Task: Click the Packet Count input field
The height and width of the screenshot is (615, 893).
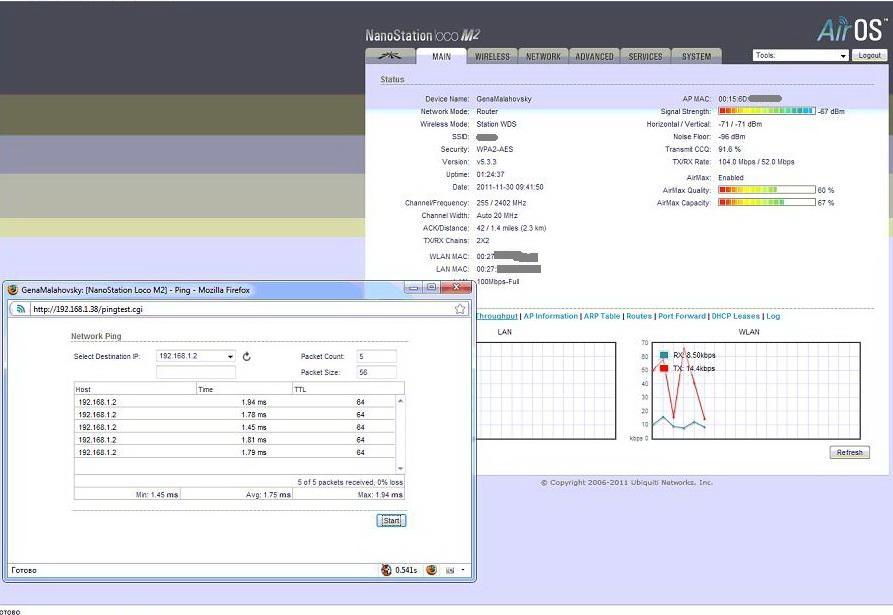Action: pos(377,356)
